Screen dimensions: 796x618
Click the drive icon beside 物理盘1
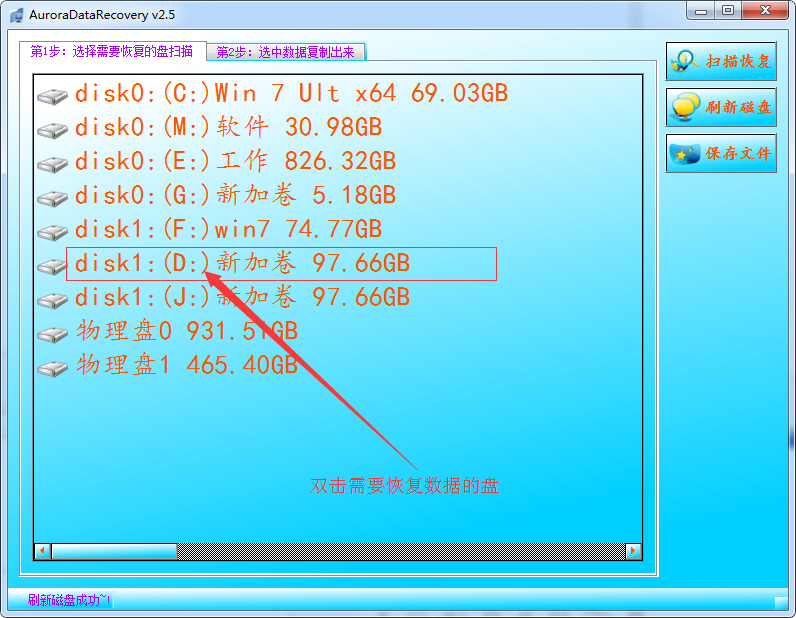[x=53, y=368]
